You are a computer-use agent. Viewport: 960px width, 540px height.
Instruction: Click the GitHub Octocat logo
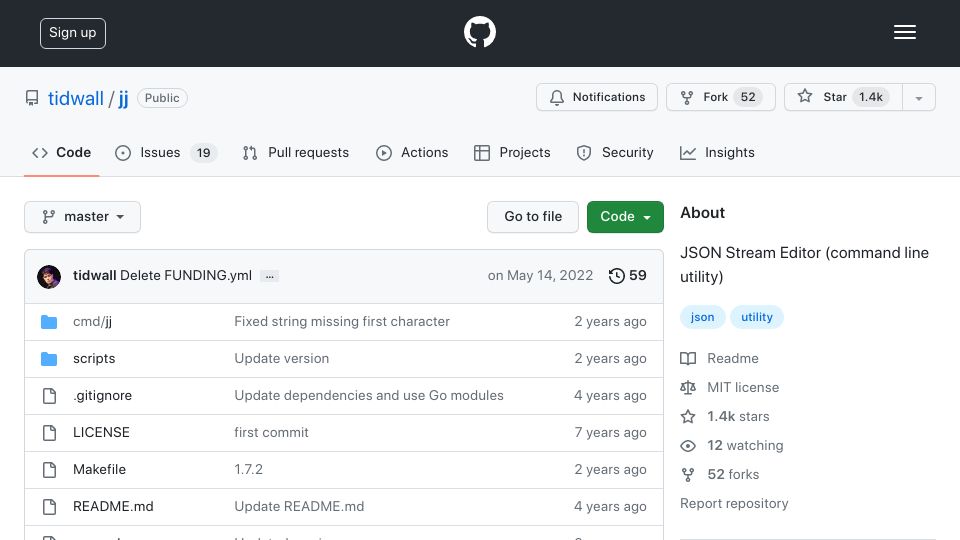coord(479,32)
